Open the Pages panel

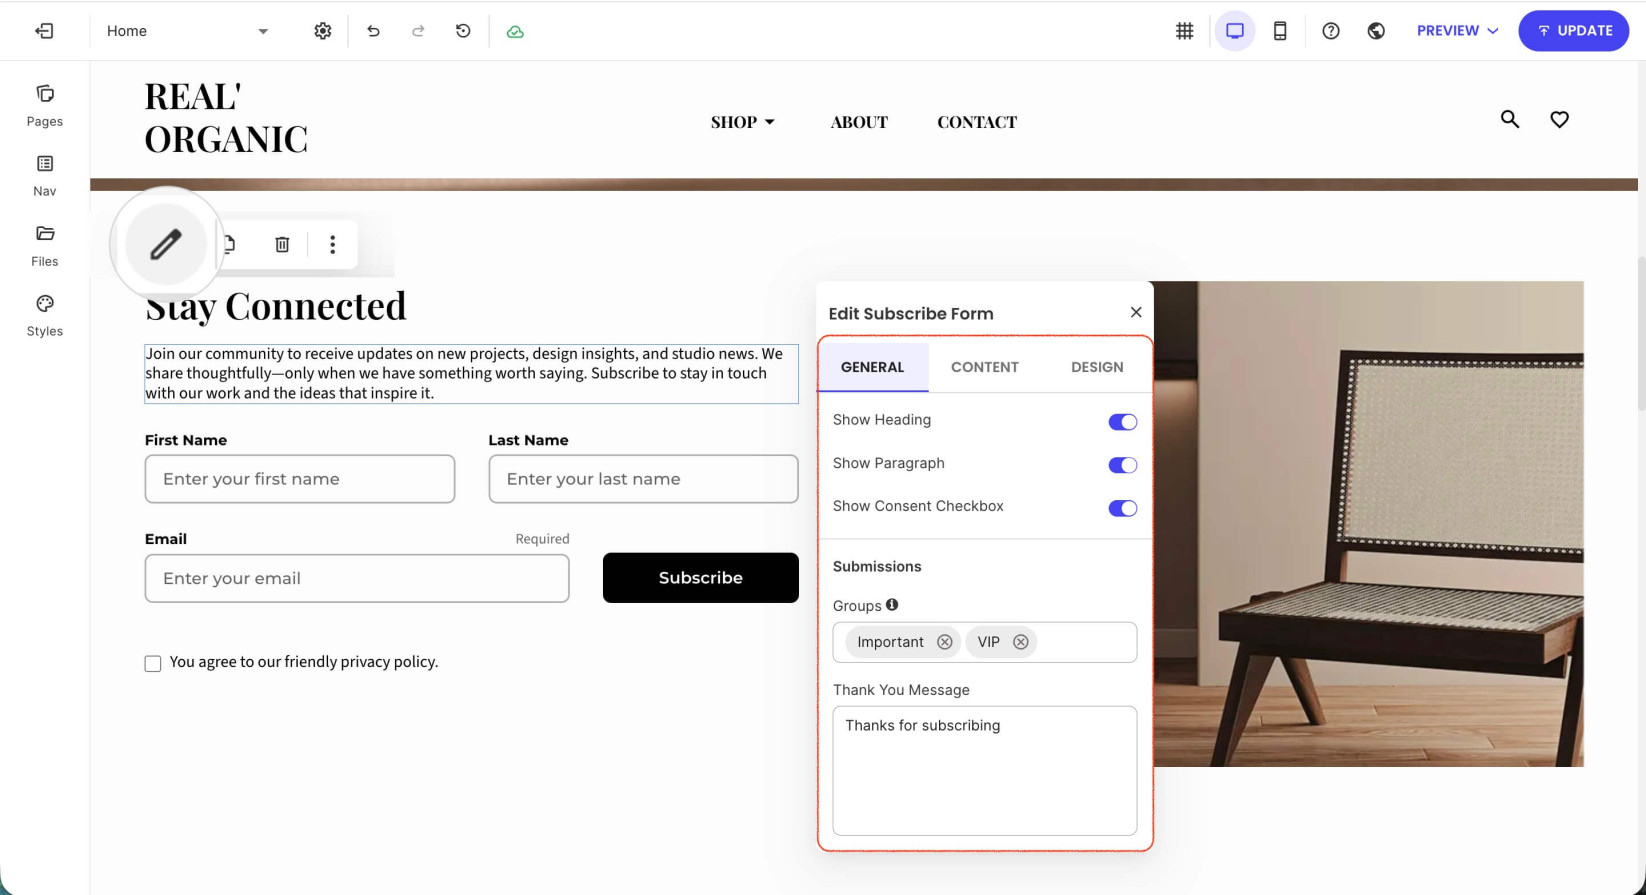click(x=45, y=106)
